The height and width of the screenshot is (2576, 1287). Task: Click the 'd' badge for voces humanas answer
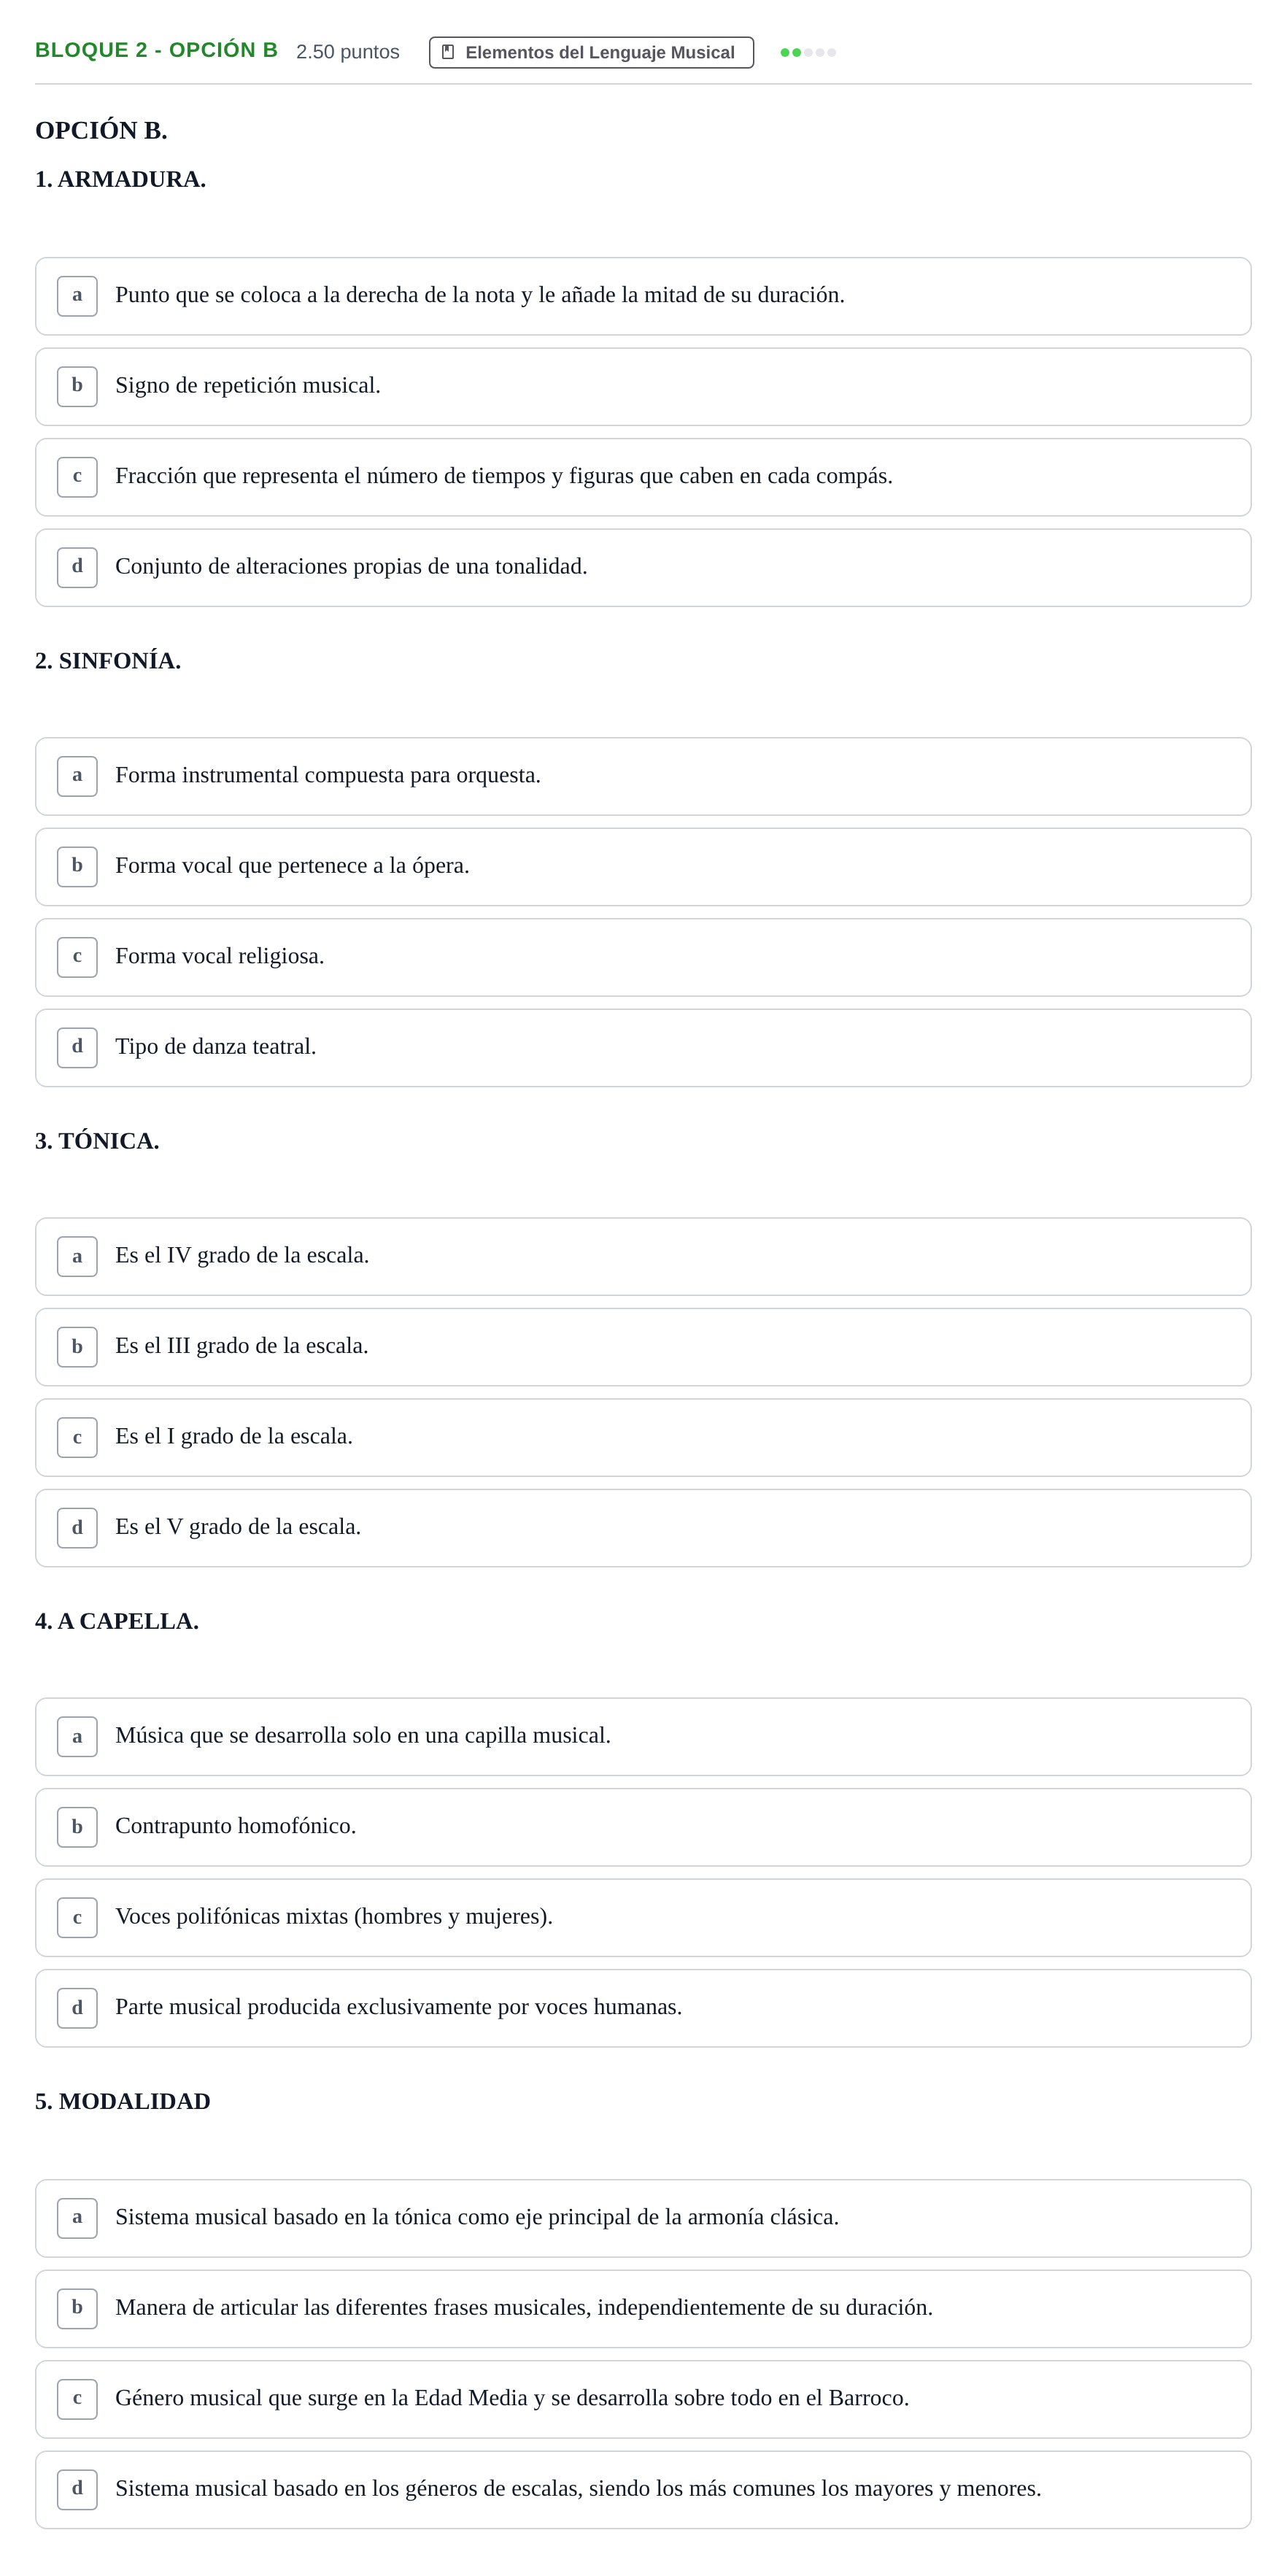(x=77, y=2008)
